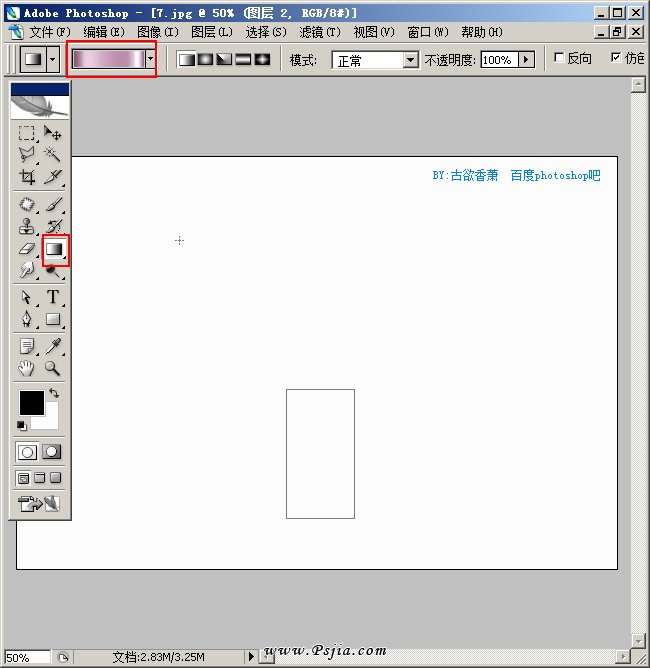The image size is (650, 668).
Task: Open the 窗口(W) menu
Action: 428,32
